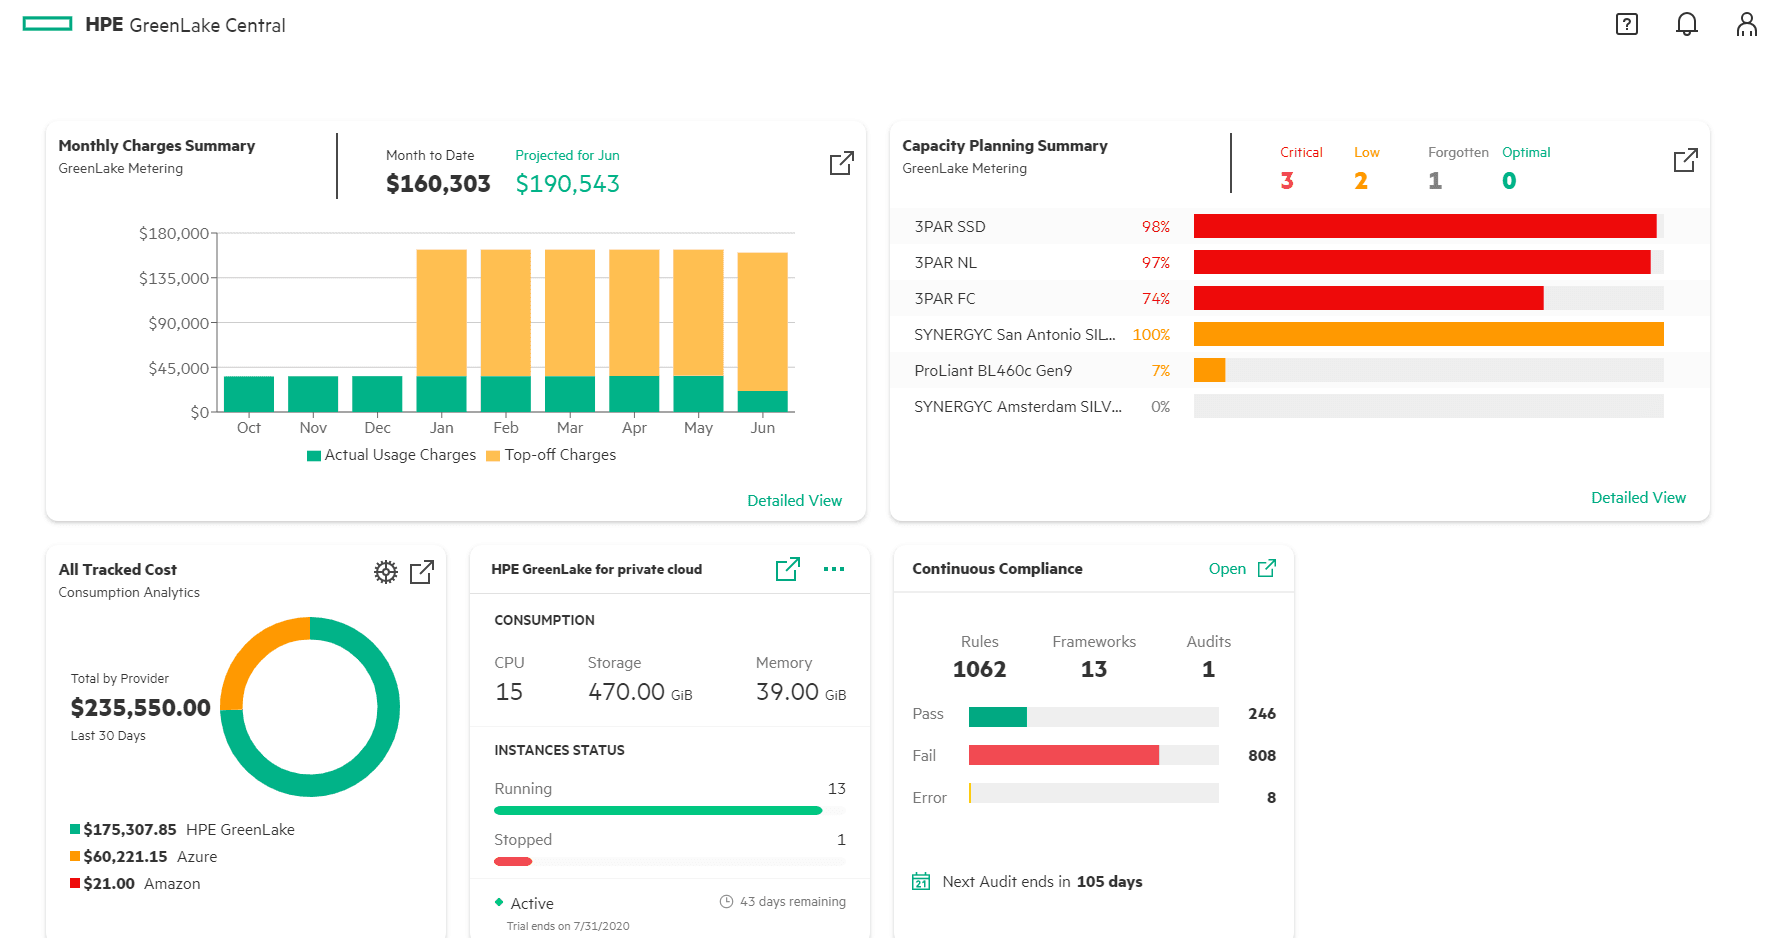The image size is (1770, 938).
Task: Toggle Actual Usage Charges legend swatch
Action: point(314,456)
